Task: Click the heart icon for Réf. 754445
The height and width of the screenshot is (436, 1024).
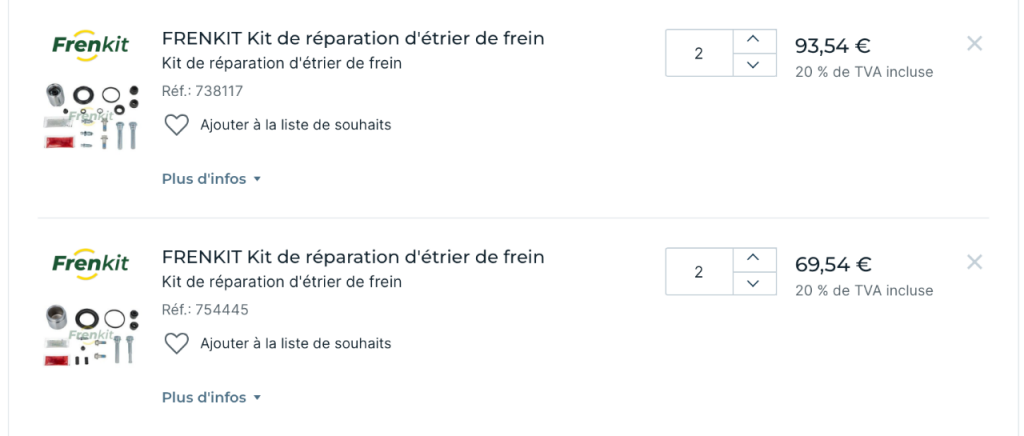Action: [176, 343]
